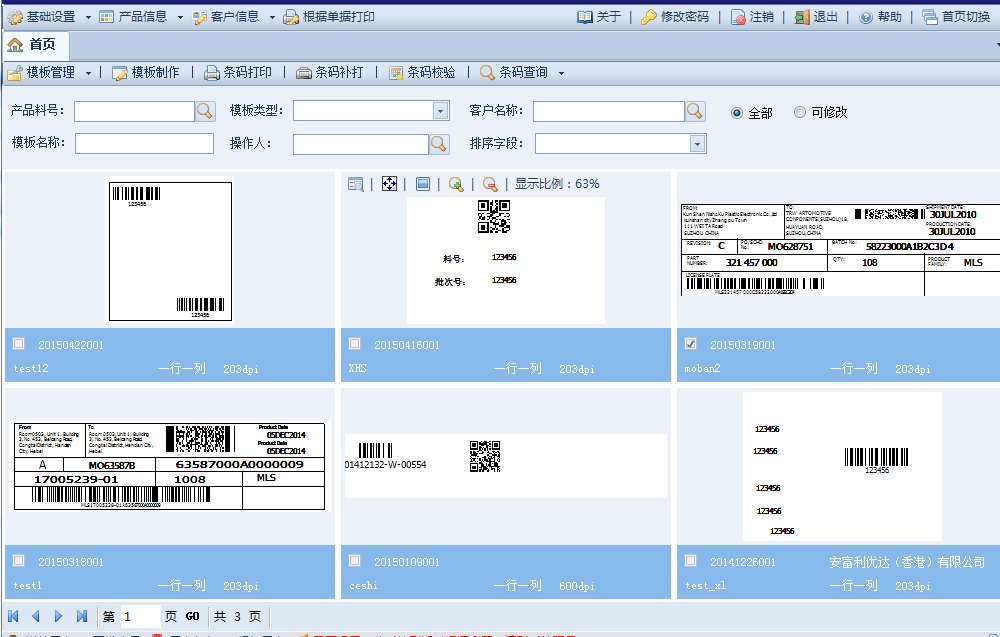This screenshot has height=637, width=1000.
Task: Uncheck the box for template 20150319001
Action: 690,344
